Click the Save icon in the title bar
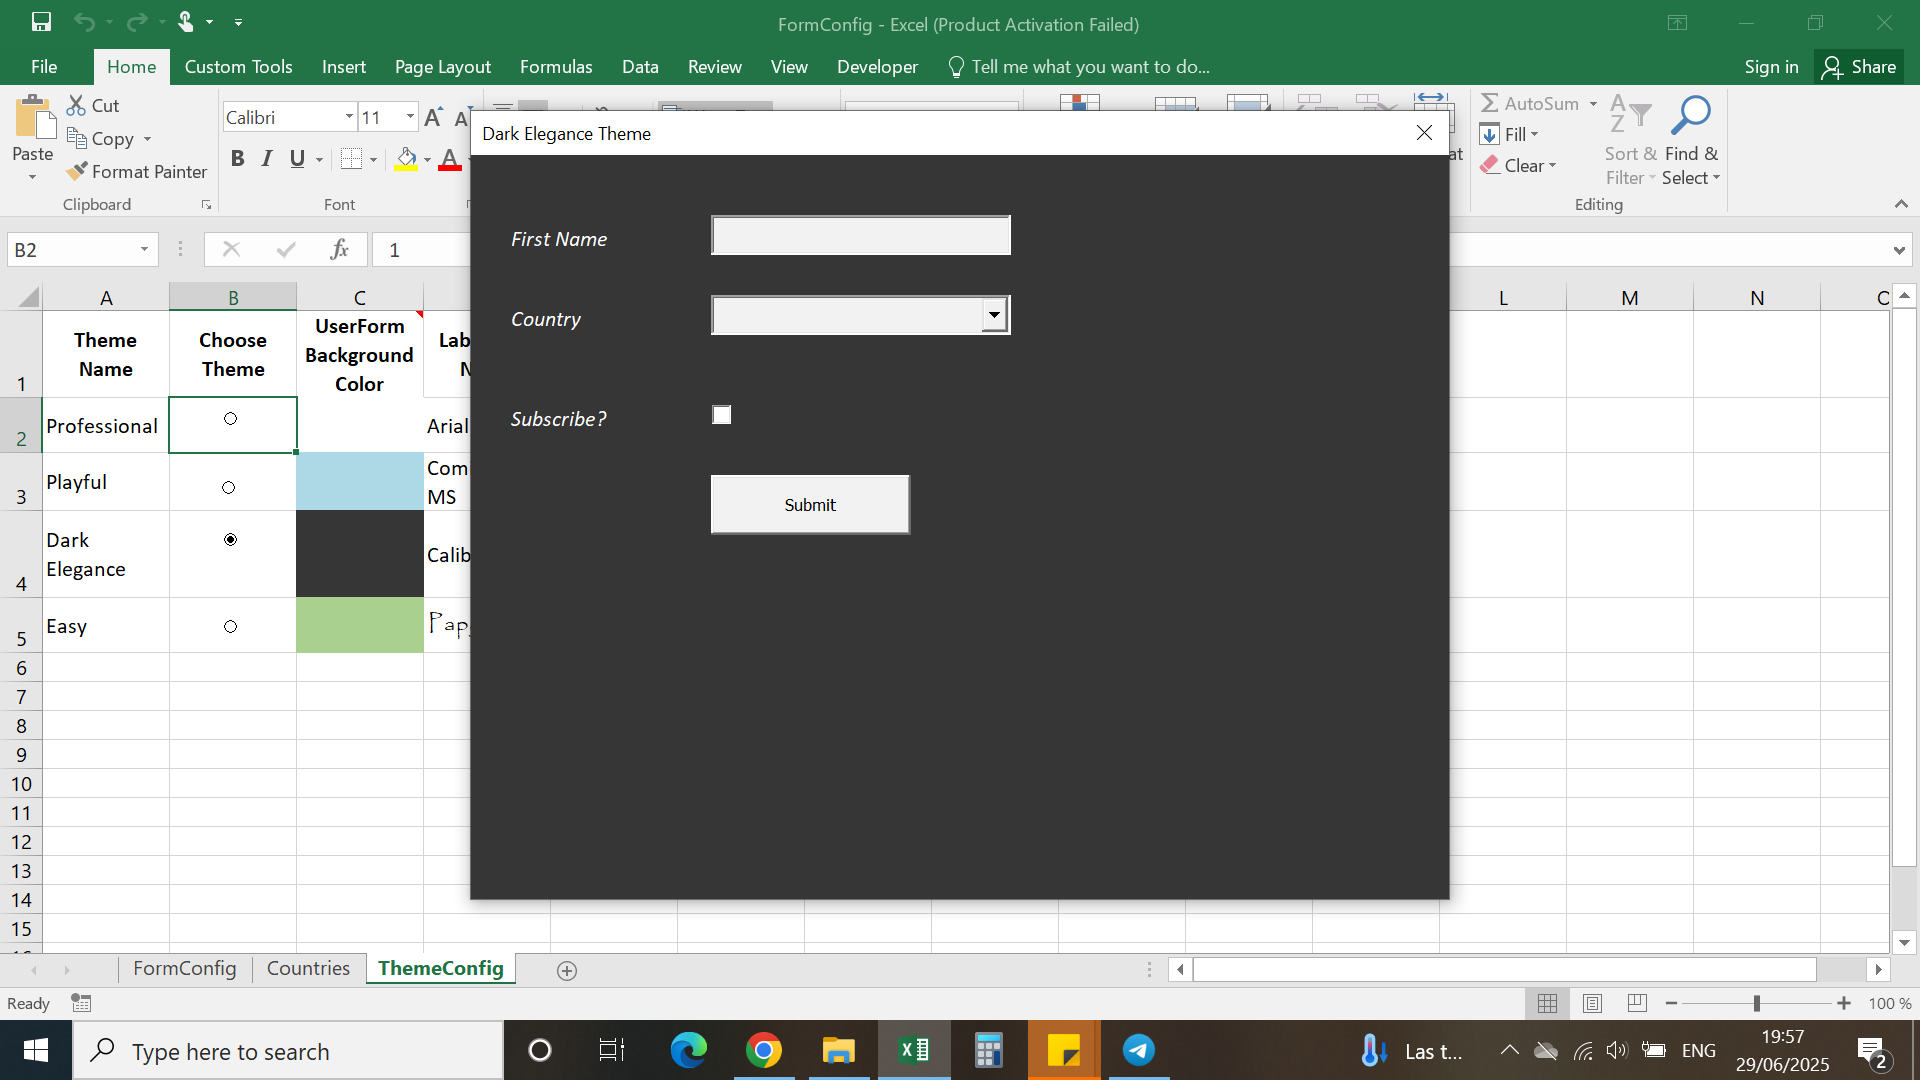1920x1080 pixels. 41,22
